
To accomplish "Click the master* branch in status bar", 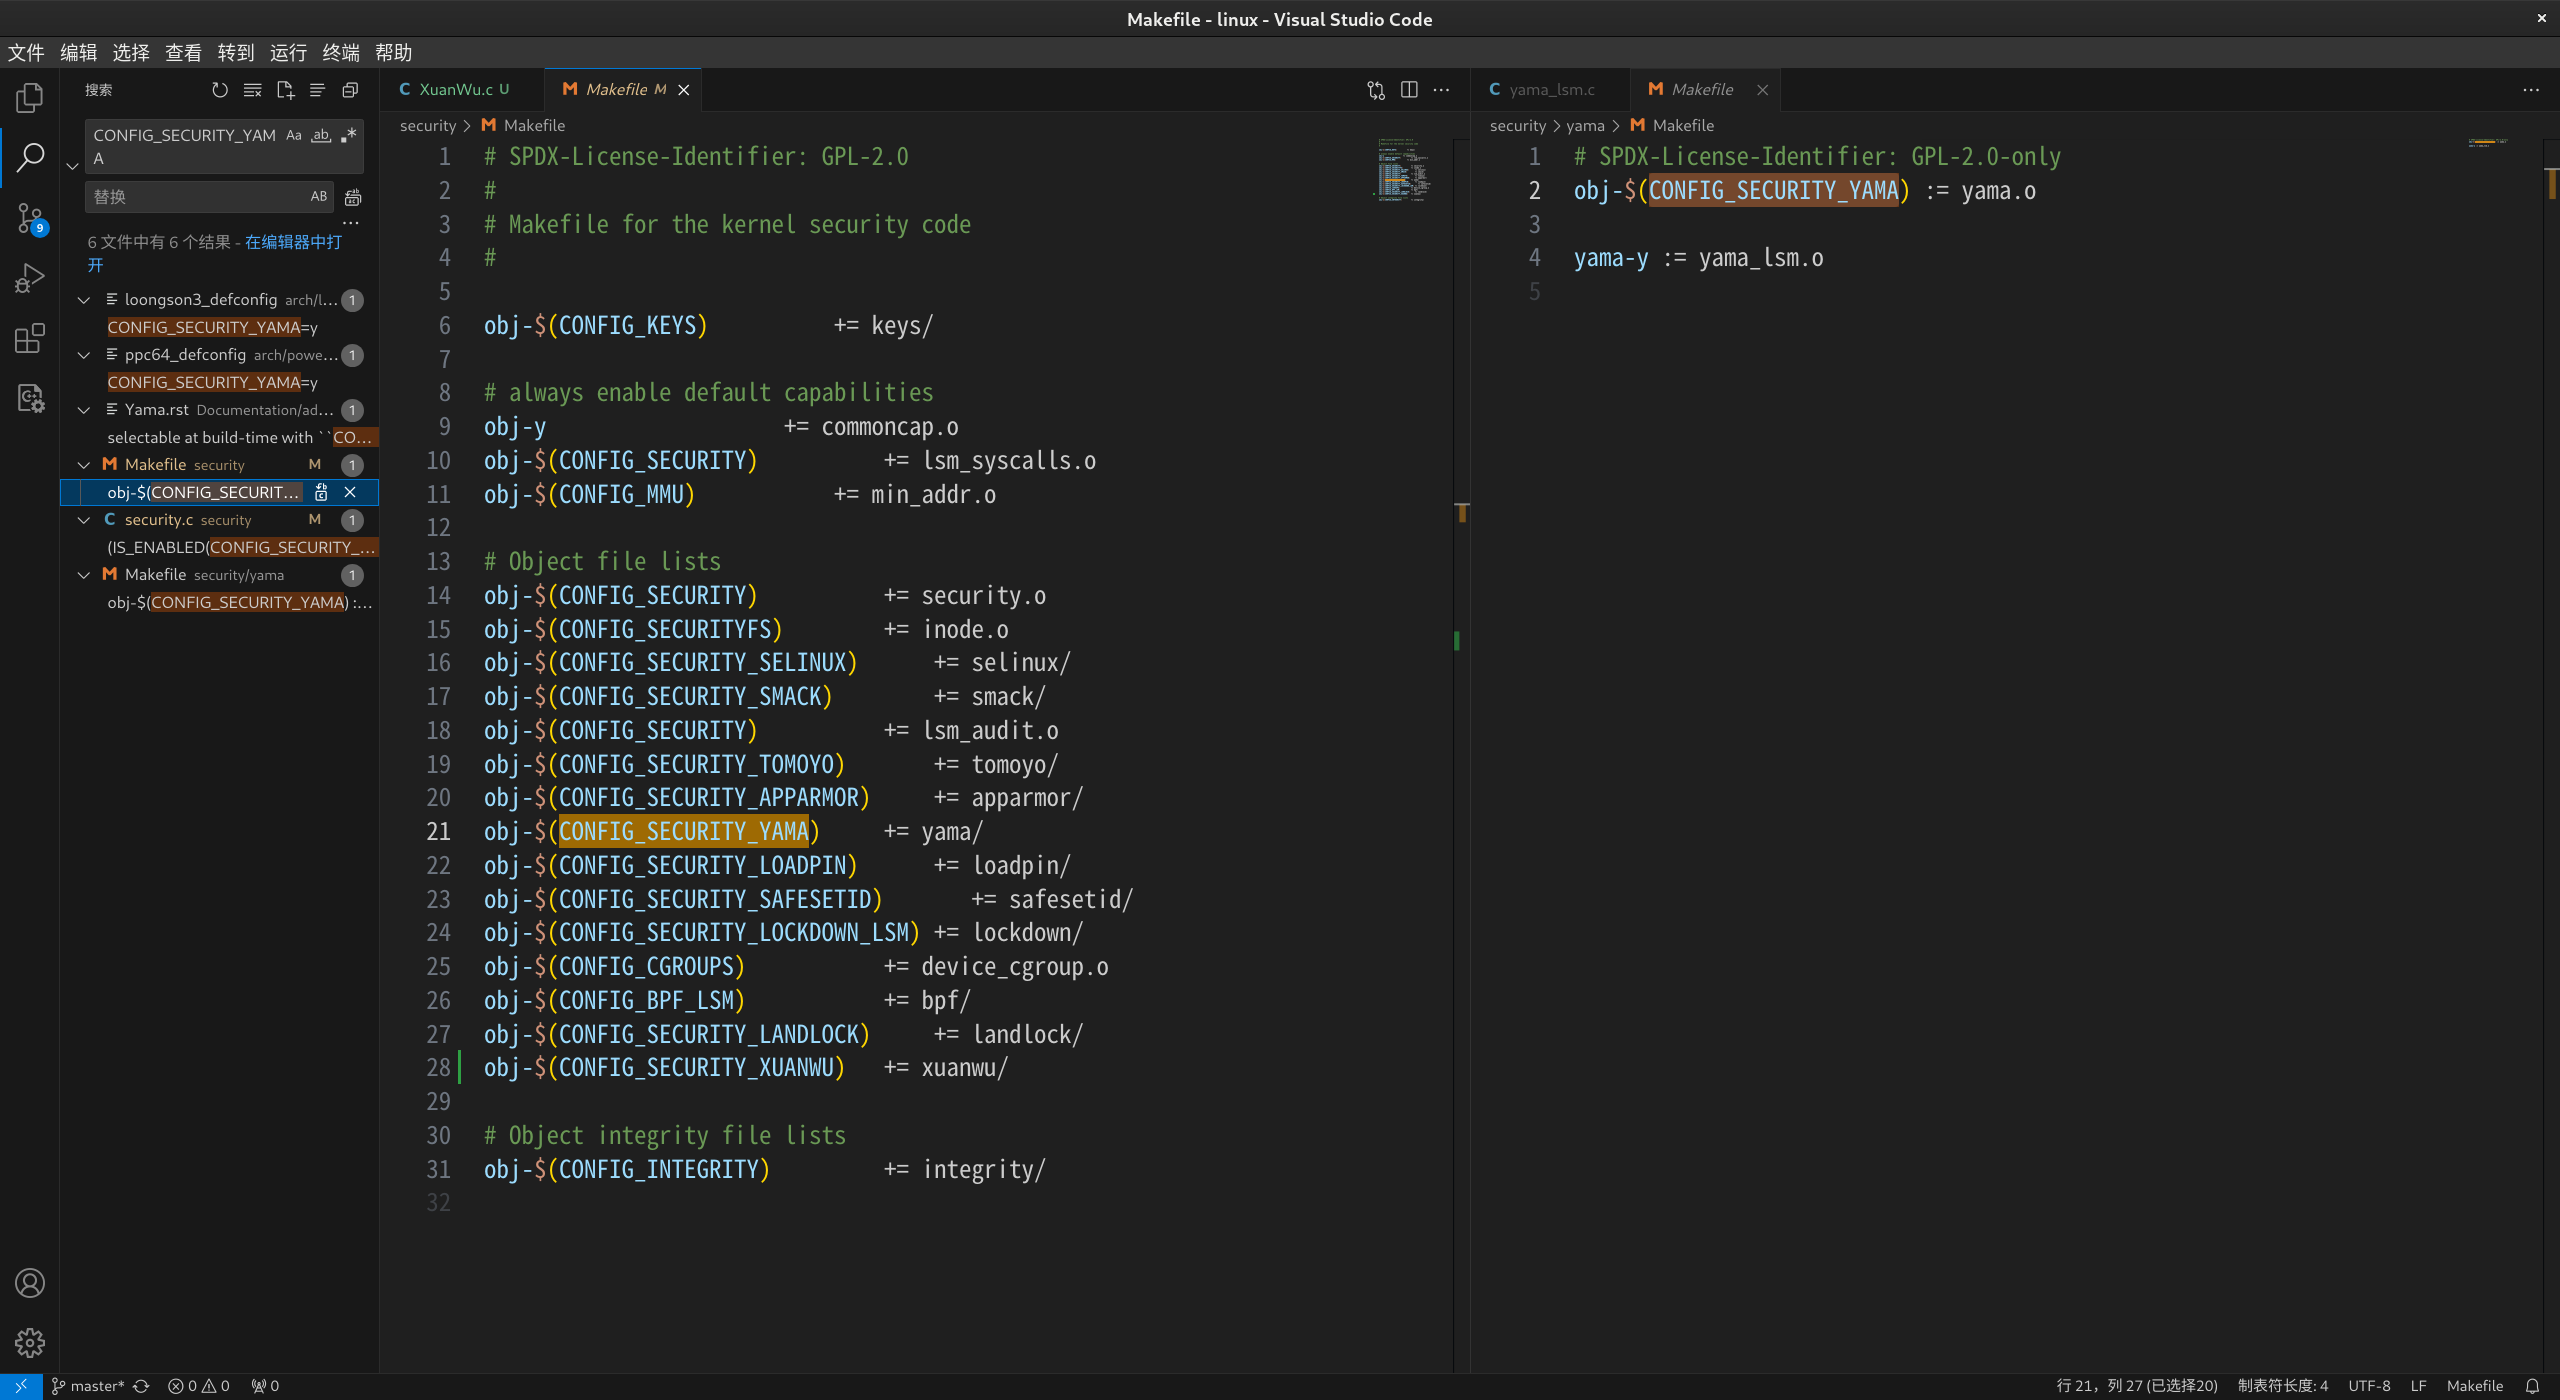I will (x=88, y=1386).
